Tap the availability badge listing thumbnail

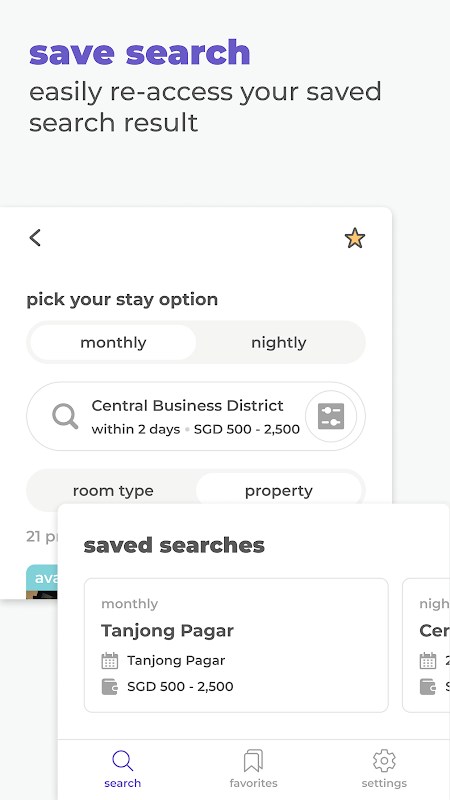point(42,582)
